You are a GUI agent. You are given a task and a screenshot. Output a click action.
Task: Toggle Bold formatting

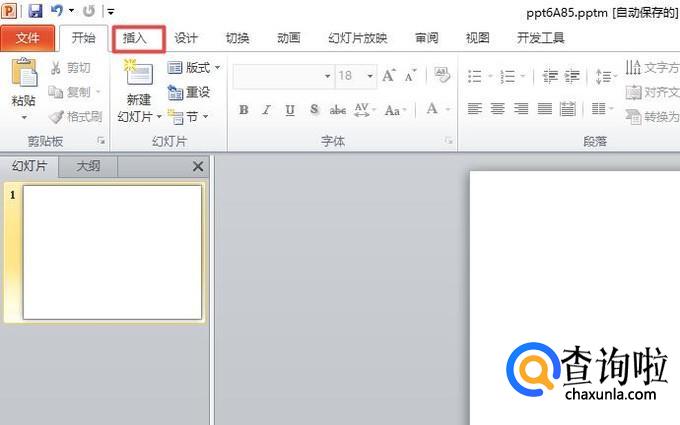coord(244,110)
